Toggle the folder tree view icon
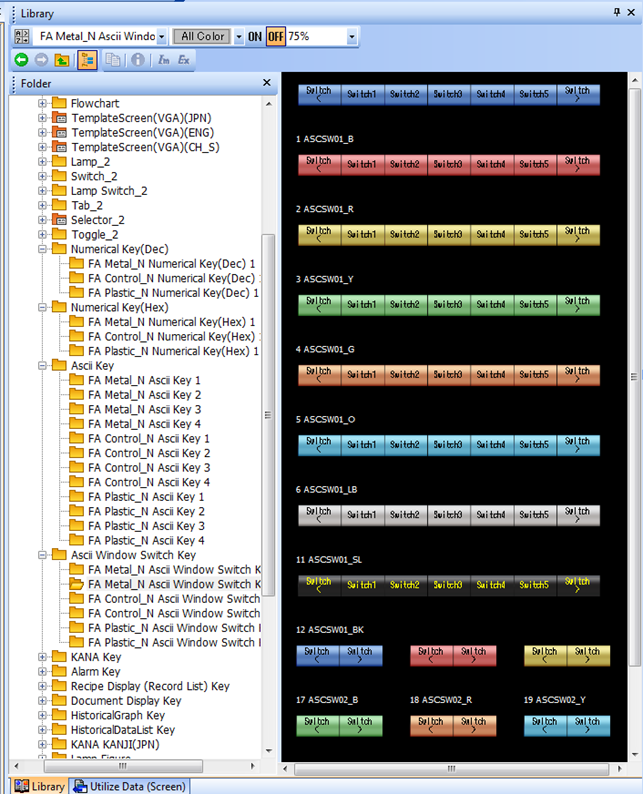Image resolution: width=643 pixels, height=794 pixels. click(x=87, y=60)
